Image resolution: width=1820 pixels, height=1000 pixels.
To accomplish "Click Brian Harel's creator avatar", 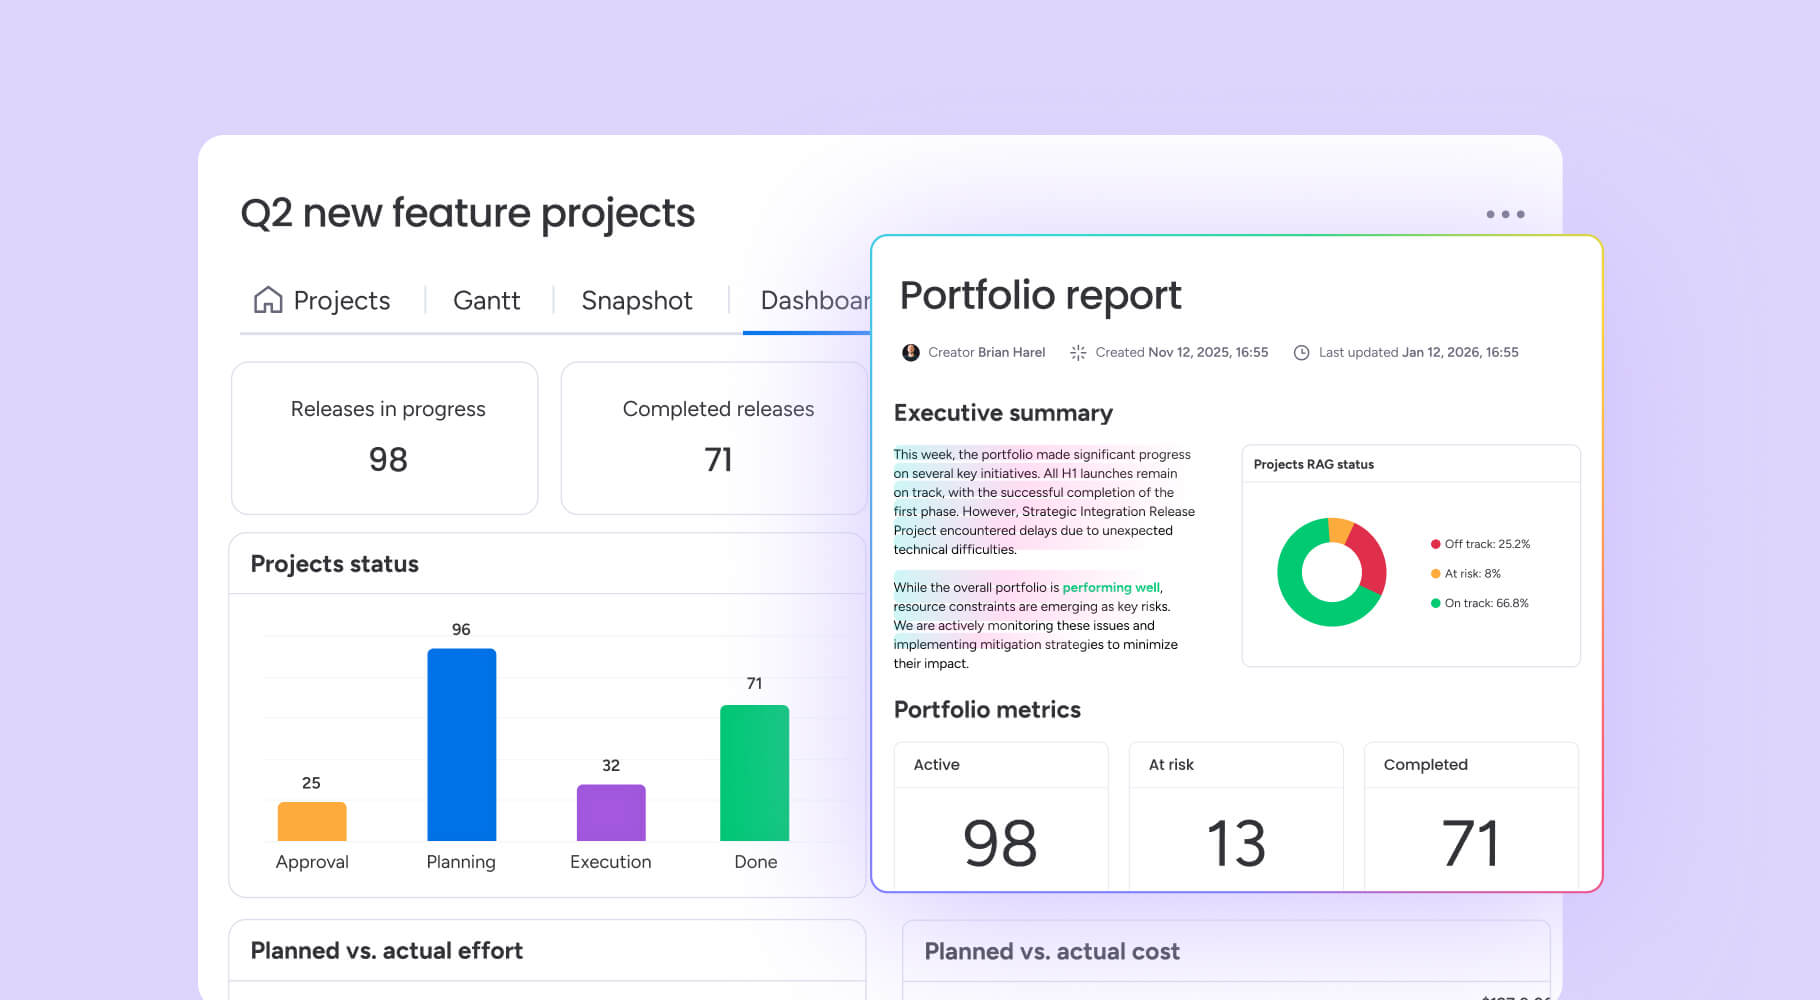I will pyautogui.click(x=911, y=352).
